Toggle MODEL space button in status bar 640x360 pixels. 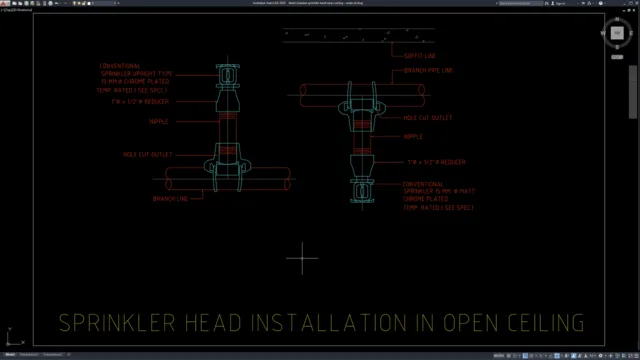pyautogui.click(x=499, y=356)
